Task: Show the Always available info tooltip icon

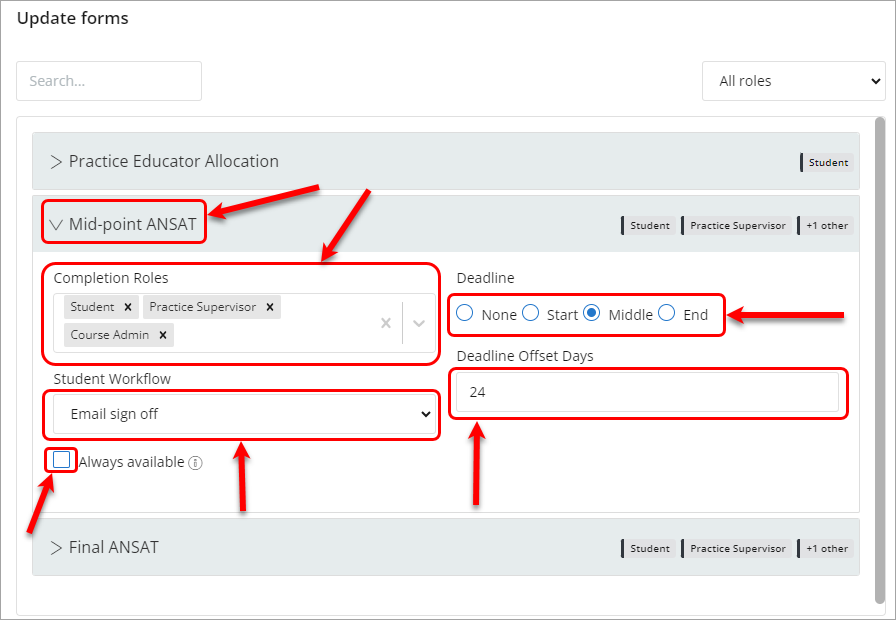Action: [x=195, y=462]
